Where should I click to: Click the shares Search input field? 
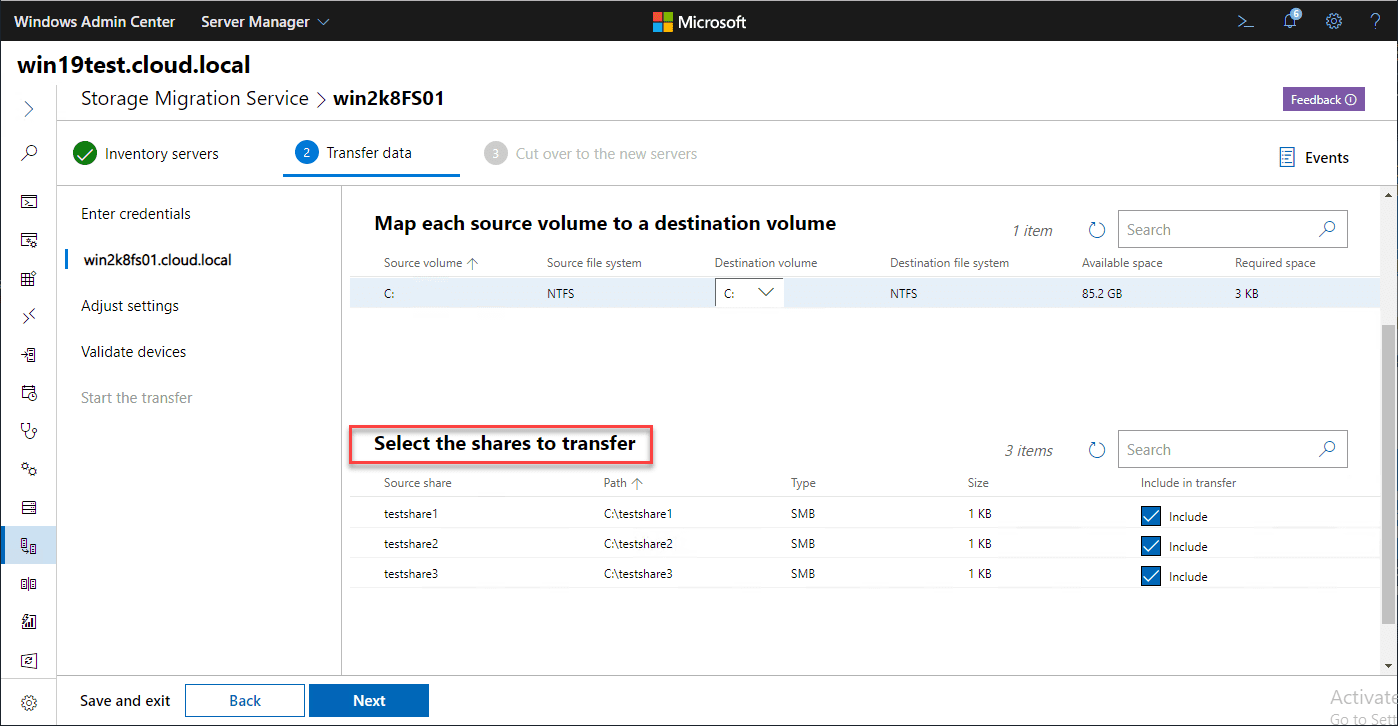point(1218,450)
